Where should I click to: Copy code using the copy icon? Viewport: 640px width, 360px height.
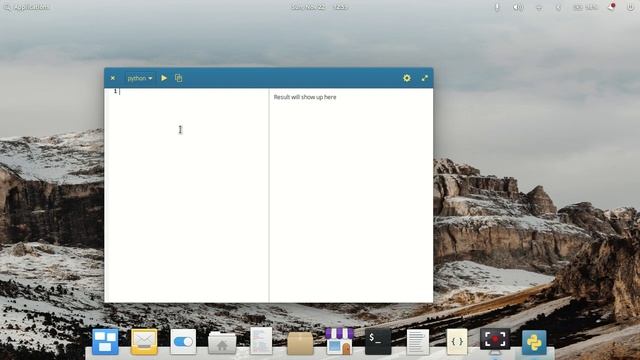point(178,78)
